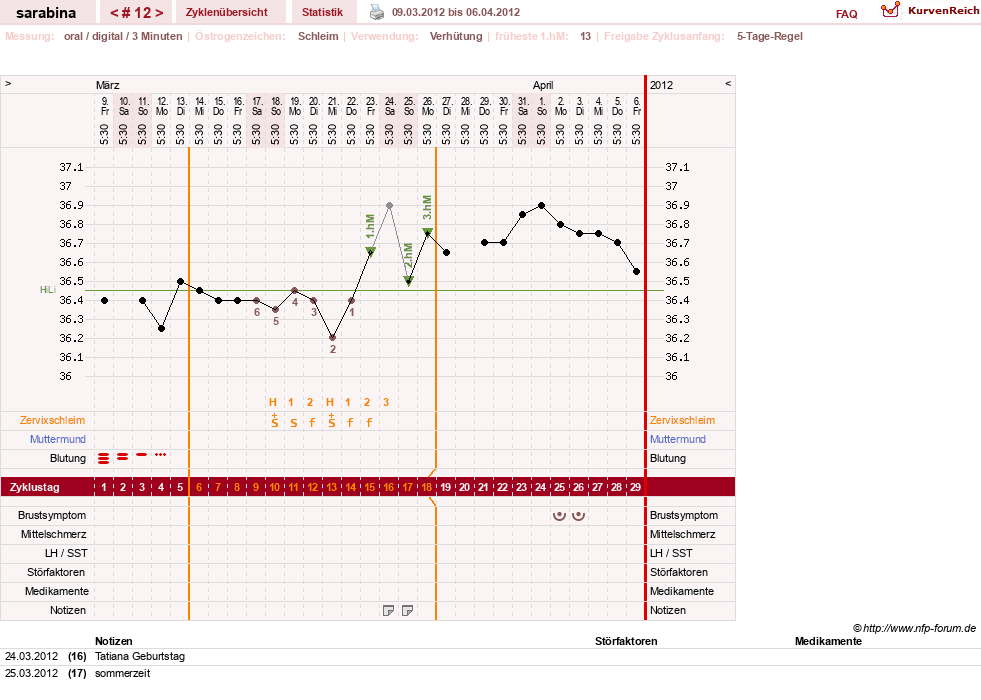Viewport: 981px width, 700px height.
Task: Open the KurvenReich link text
Action: coord(943,11)
